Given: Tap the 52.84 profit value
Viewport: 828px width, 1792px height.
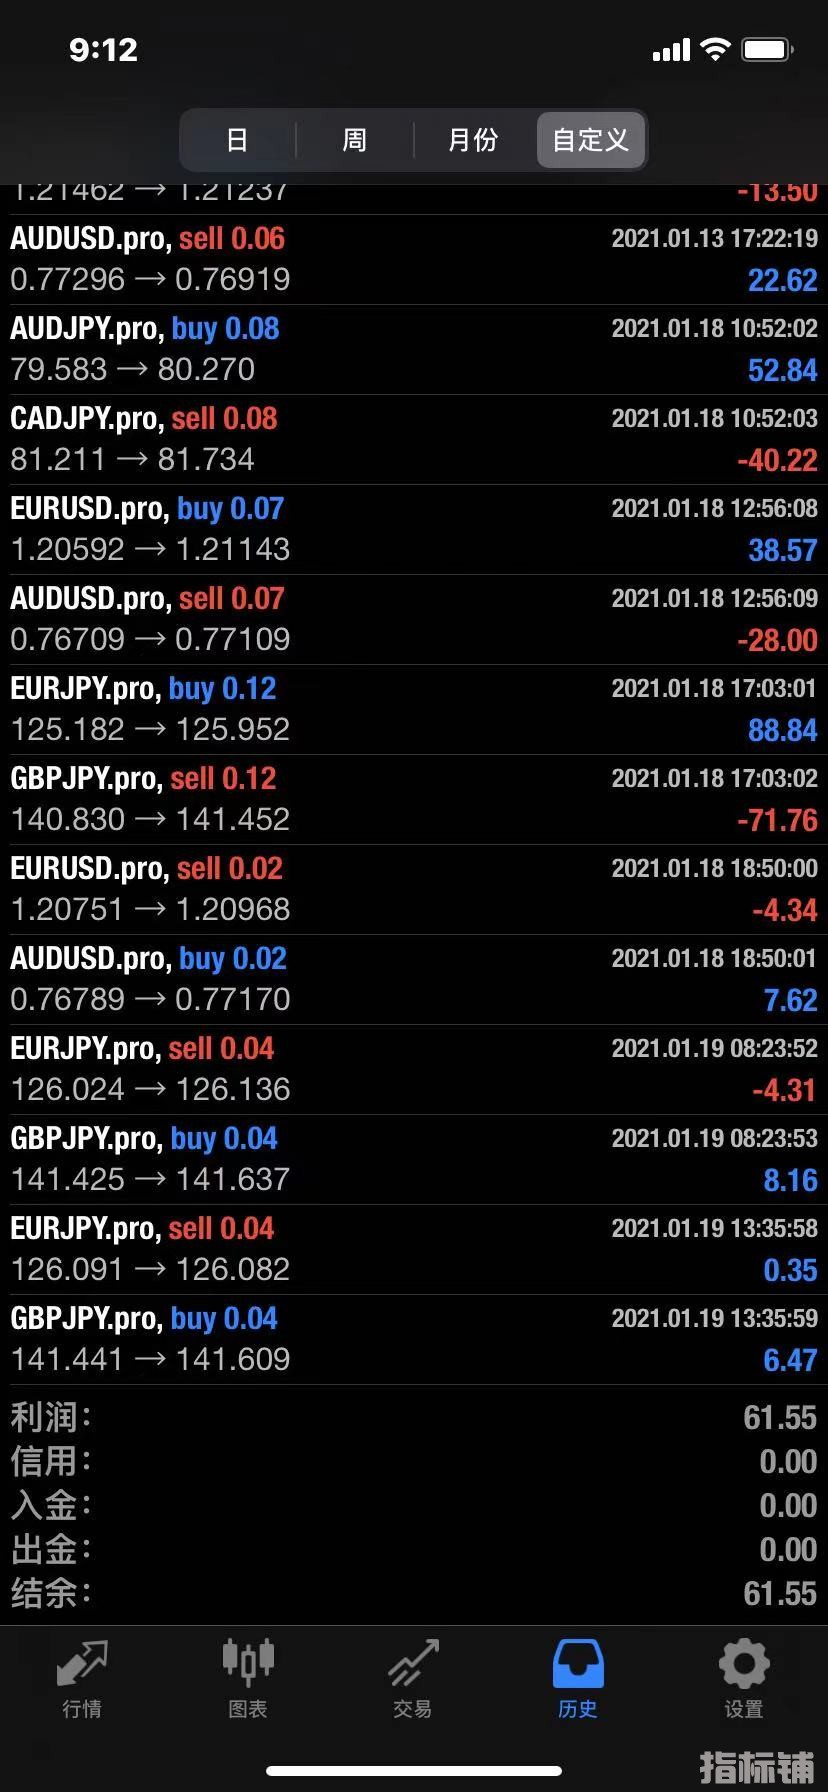Looking at the screenshot, I should 782,371.
